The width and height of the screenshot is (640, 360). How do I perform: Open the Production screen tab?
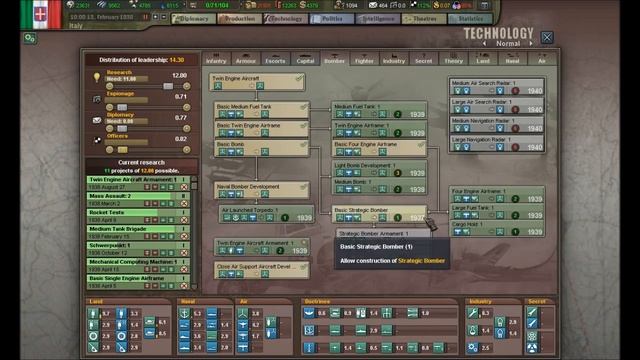point(239,19)
